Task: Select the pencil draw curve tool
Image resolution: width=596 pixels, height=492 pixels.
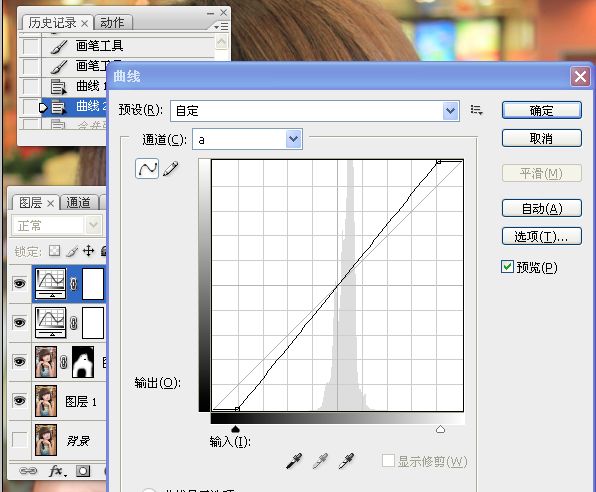Action: (x=170, y=168)
